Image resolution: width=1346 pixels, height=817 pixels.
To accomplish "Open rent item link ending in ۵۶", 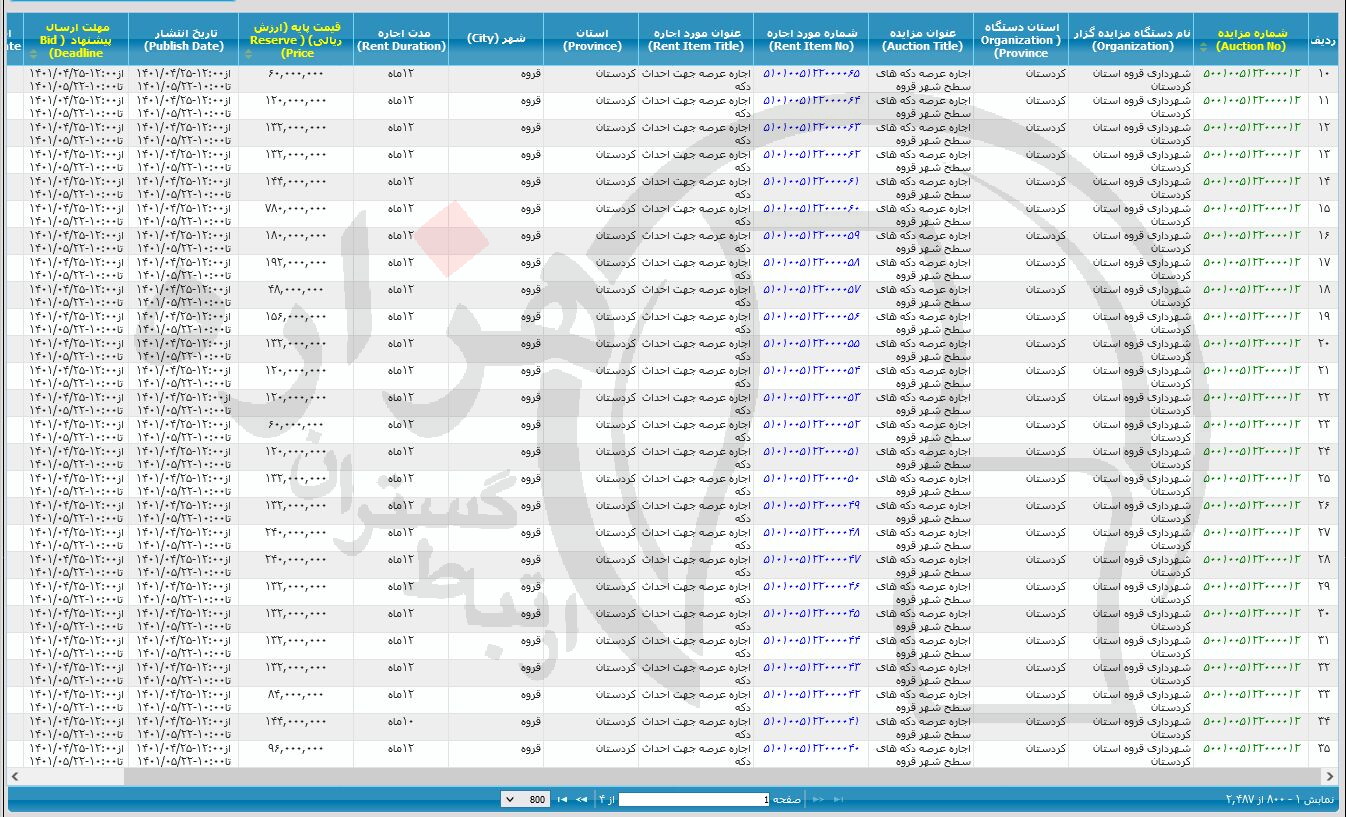I will point(811,316).
